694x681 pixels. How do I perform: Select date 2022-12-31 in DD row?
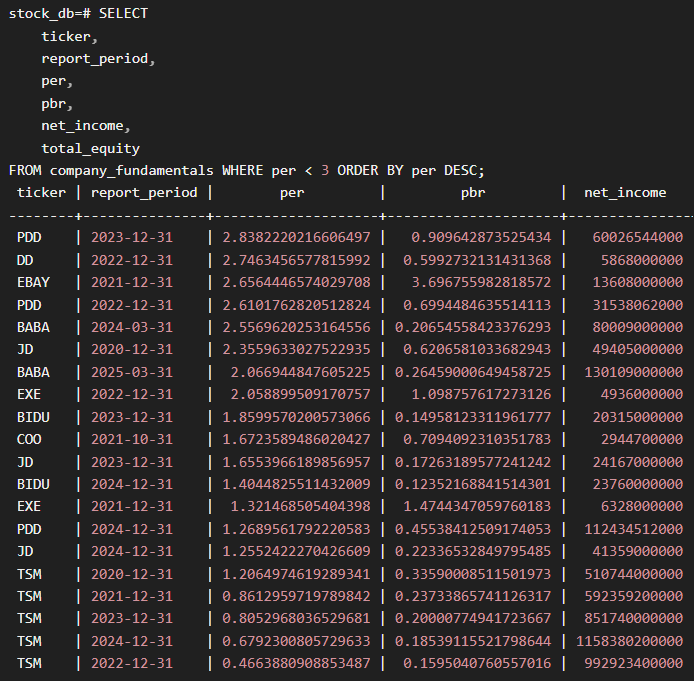[x=132, y=260]
